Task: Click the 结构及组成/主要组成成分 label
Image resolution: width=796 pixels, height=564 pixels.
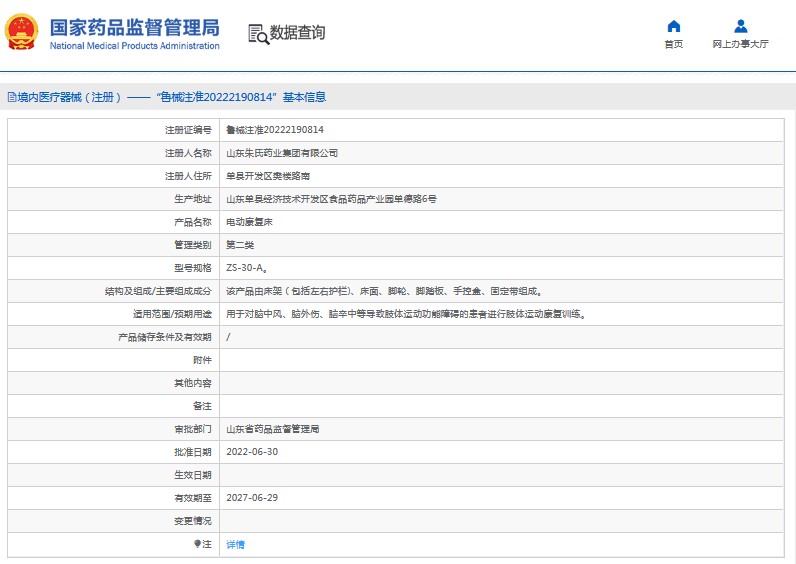Action: pyautogui.click(x=158, y=291)
